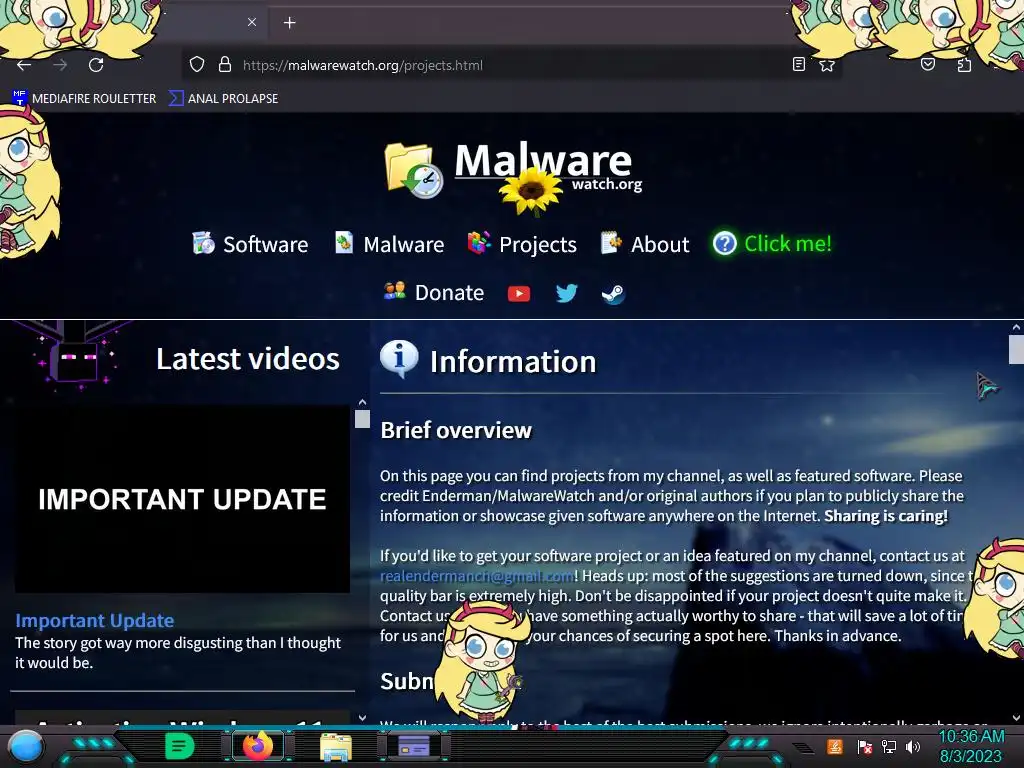Click the Information blue info bubble icon
Screen dimensions: 1024x768
click(399, 359)
